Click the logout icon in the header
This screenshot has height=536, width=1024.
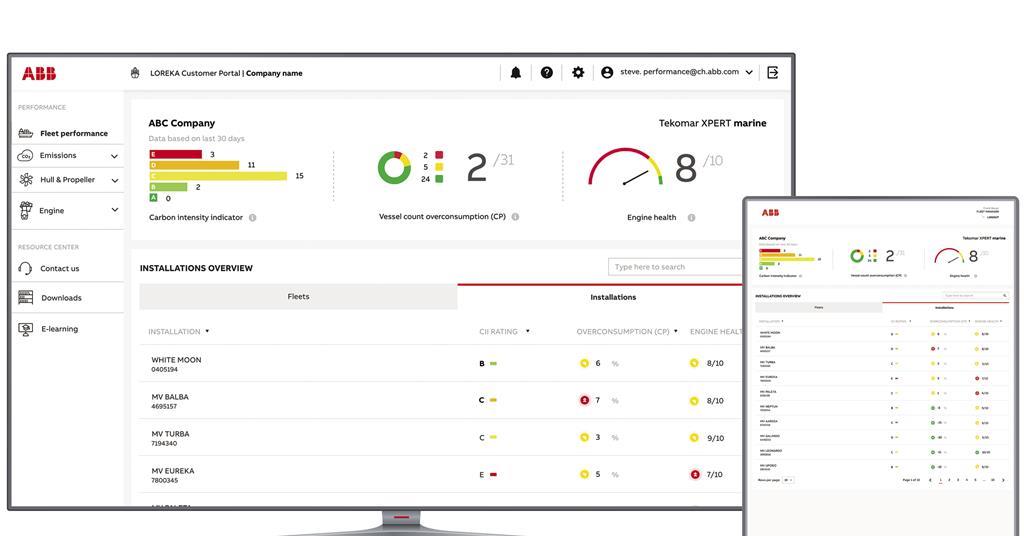coord(773,72)
